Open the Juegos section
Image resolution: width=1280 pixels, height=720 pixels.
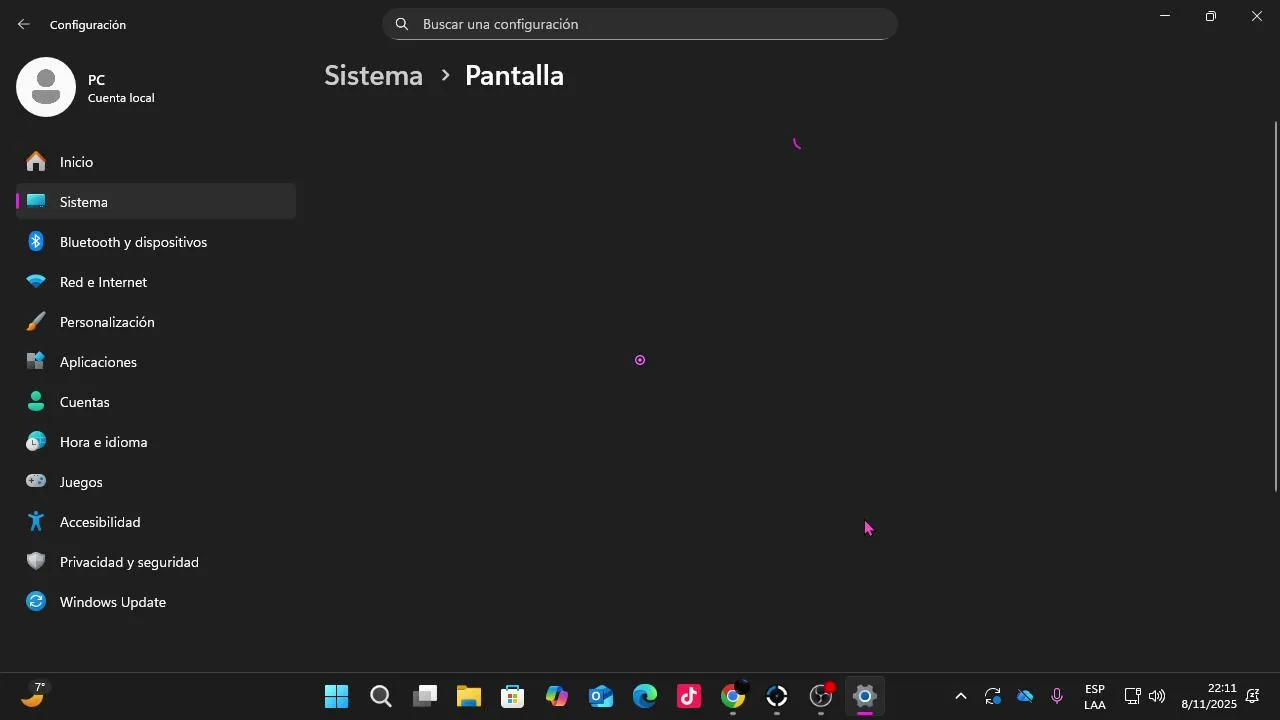click(x=156, y=482)
